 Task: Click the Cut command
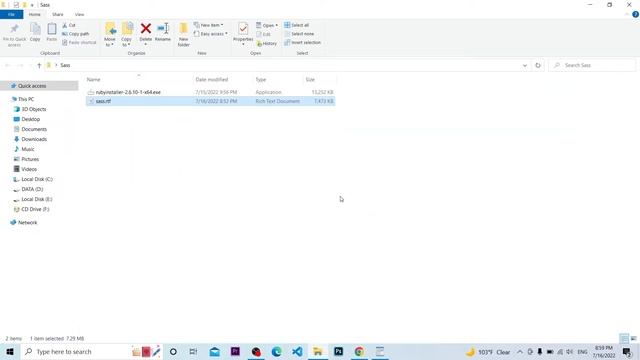pyautogui.click(x=69, y=25)
